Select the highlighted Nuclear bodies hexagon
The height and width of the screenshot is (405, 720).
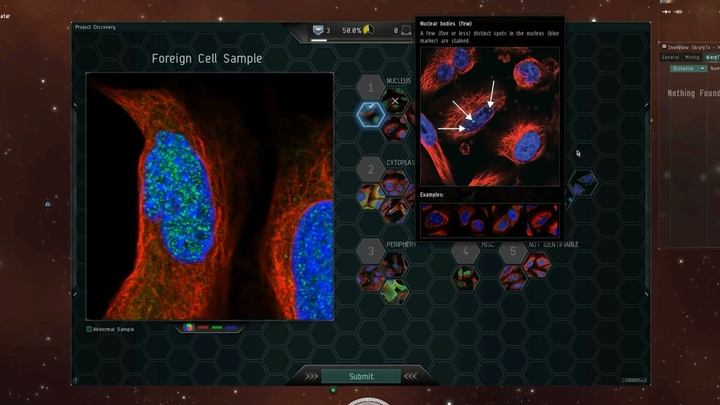[x=371, y=114]
